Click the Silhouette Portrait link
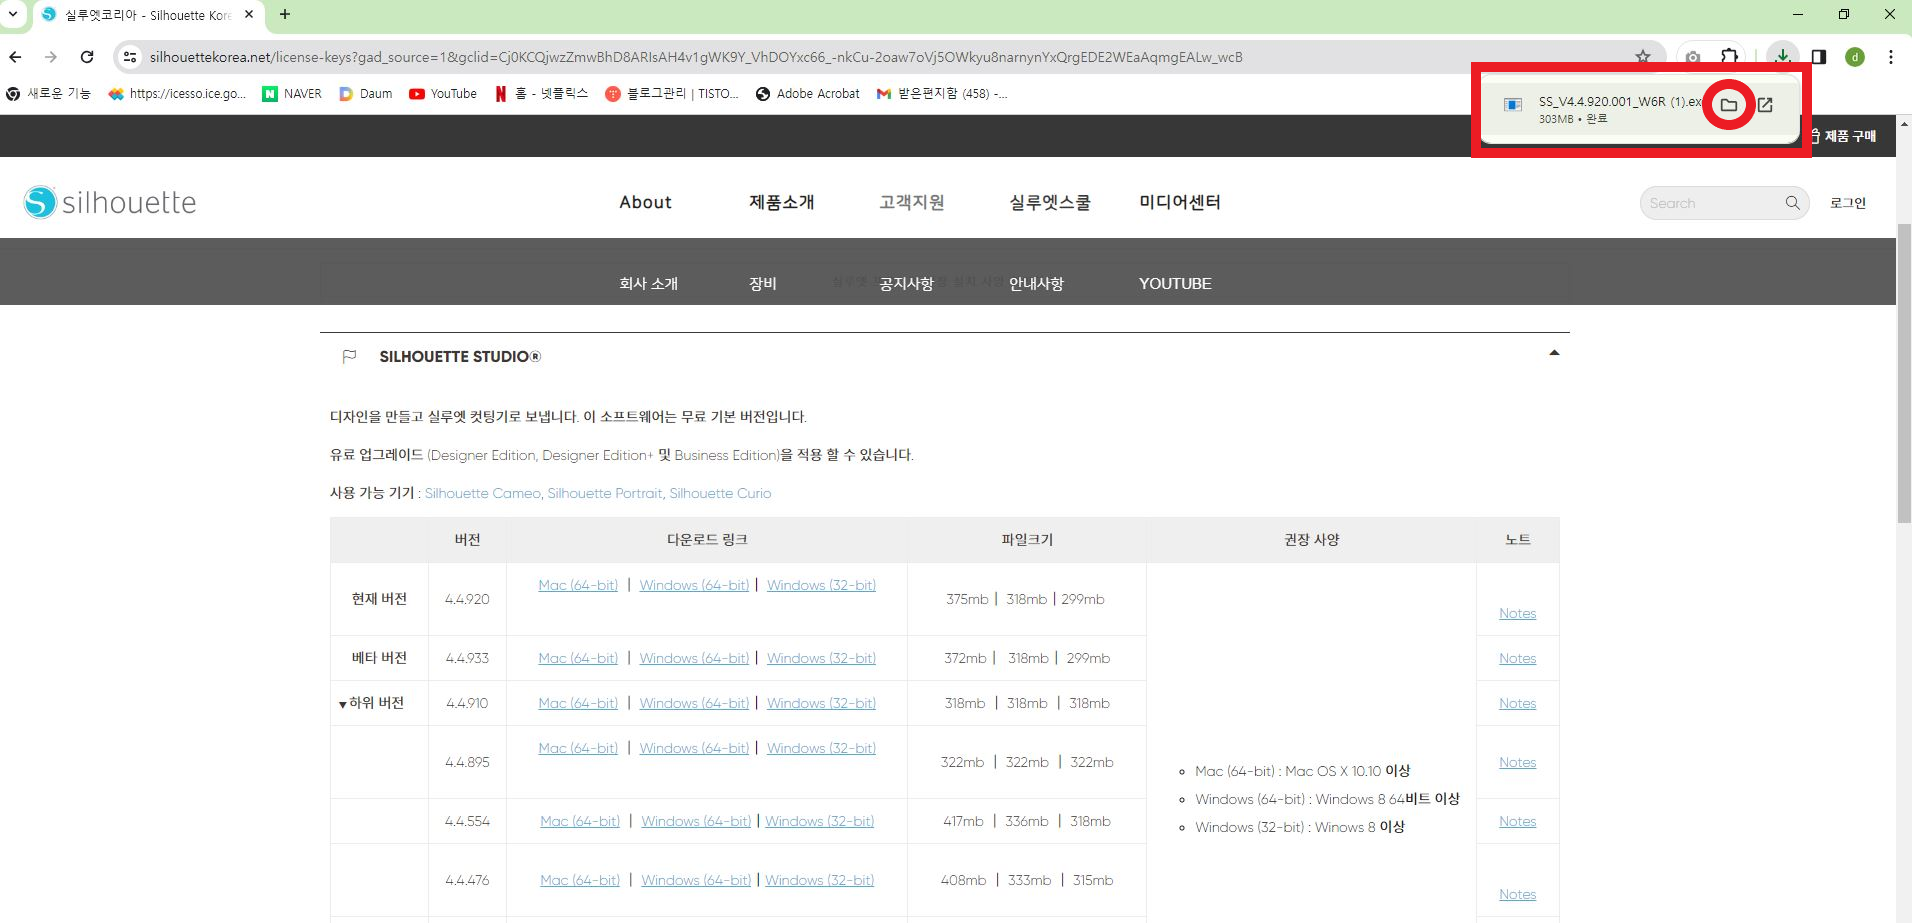Image resolution: width=1912 pixels, height=923 pixels. pos(605,494)
